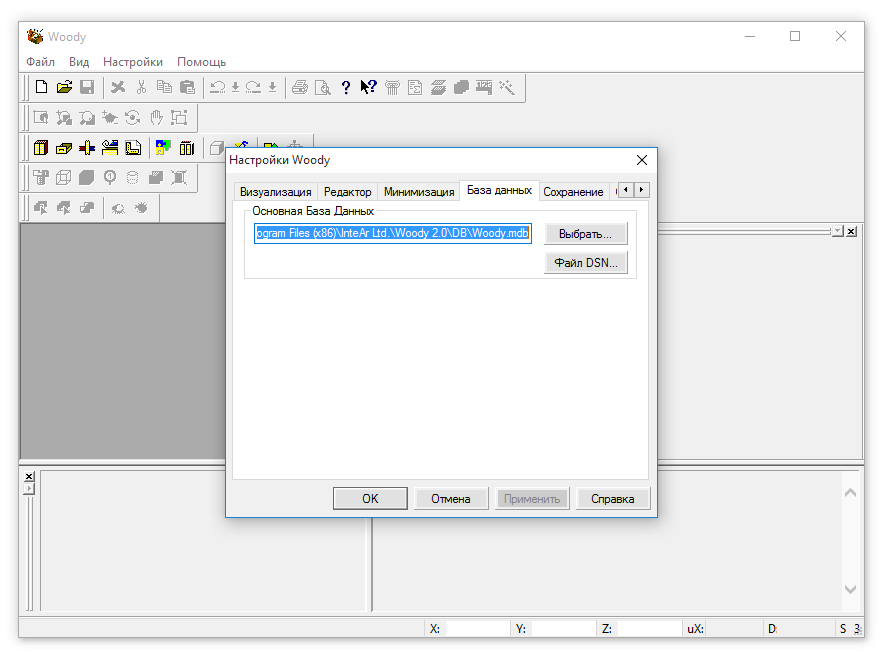Click the yellow cabinet icon
This screenshot has height=655, width=885.
41,148
